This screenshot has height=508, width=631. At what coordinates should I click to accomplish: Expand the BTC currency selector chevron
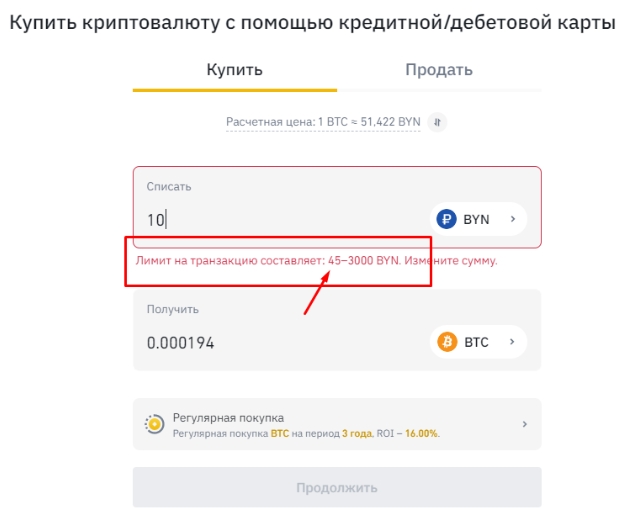click(513, 342)
